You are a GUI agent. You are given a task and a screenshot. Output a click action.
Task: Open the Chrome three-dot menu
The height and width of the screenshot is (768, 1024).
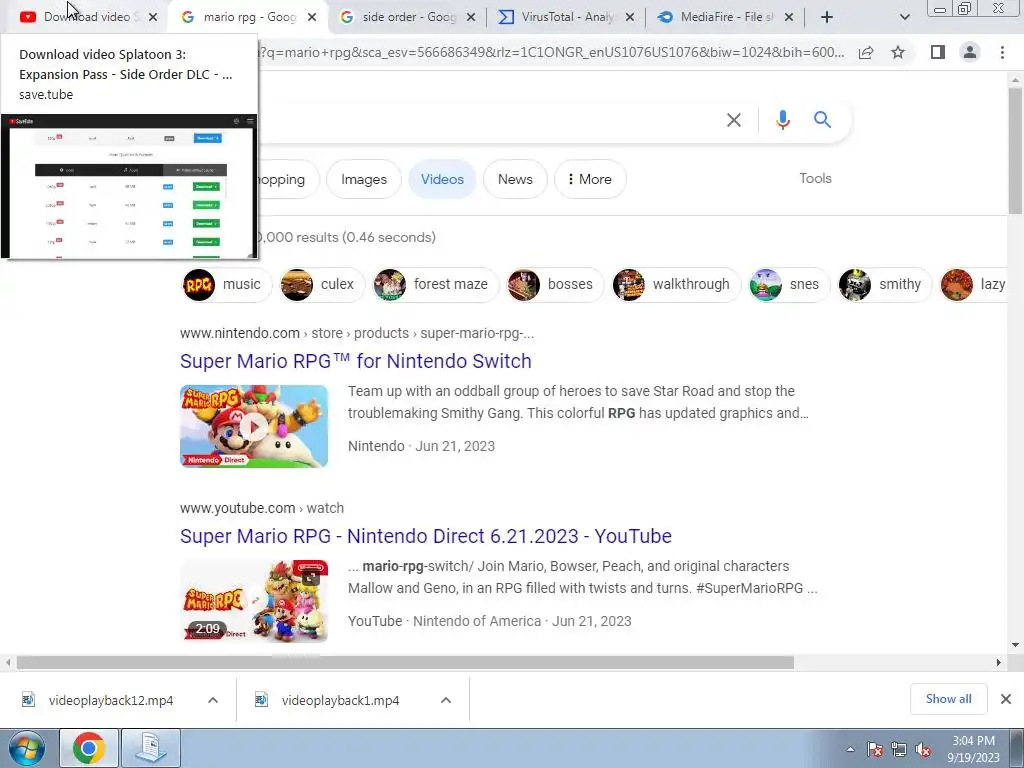tap(1002, 52)
